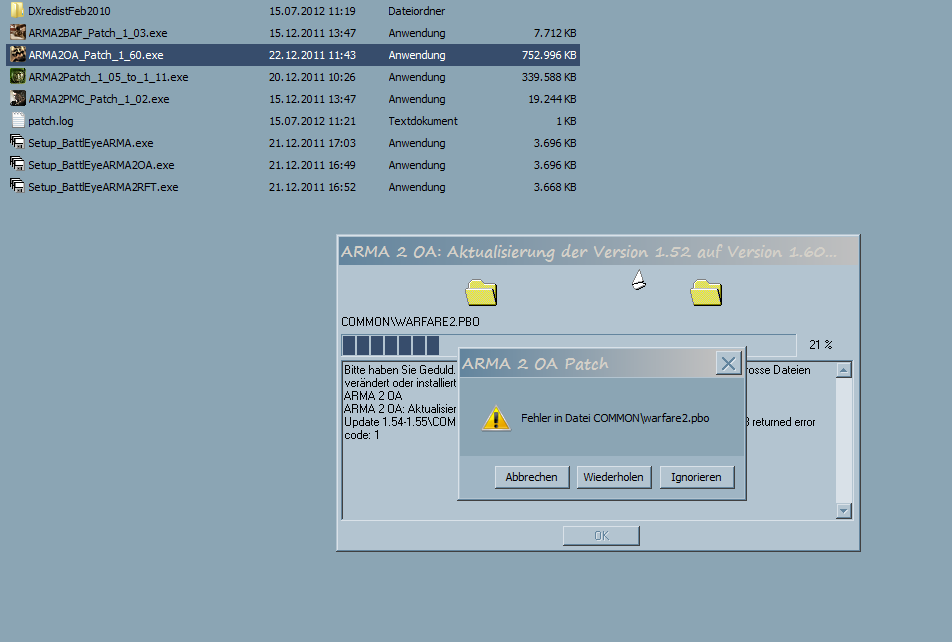Click the log line Bitte haben Sie Geduld

coord(400,369)
